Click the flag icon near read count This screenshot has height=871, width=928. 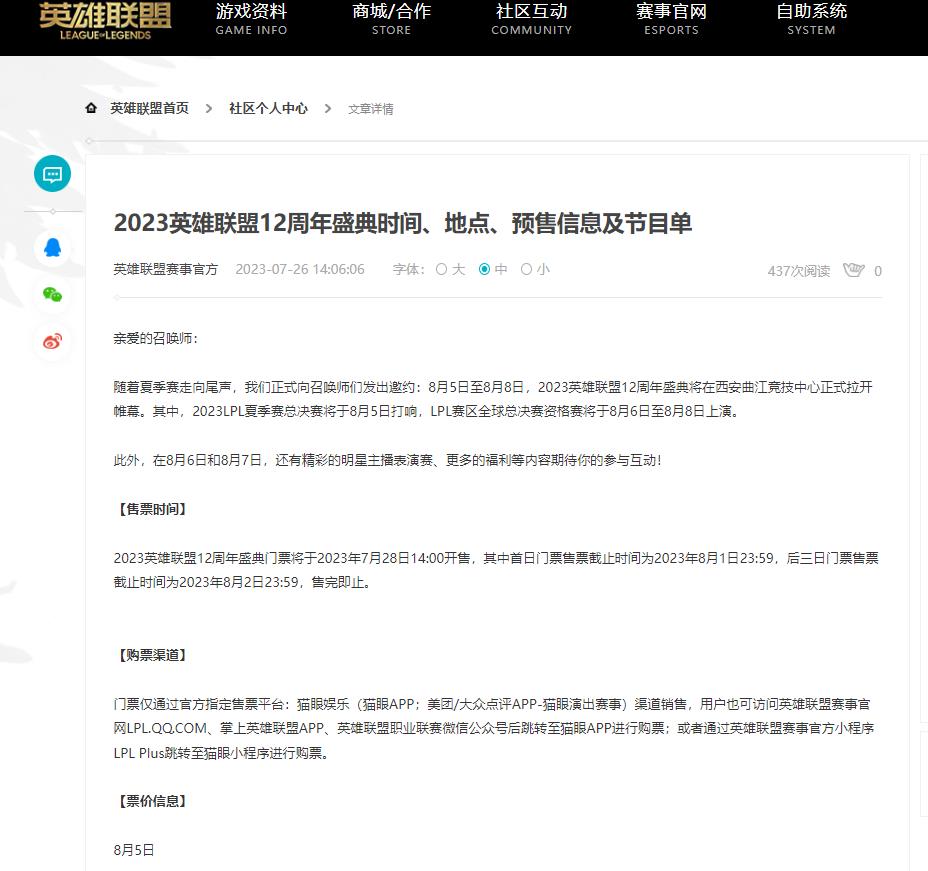tap(853, 270)
